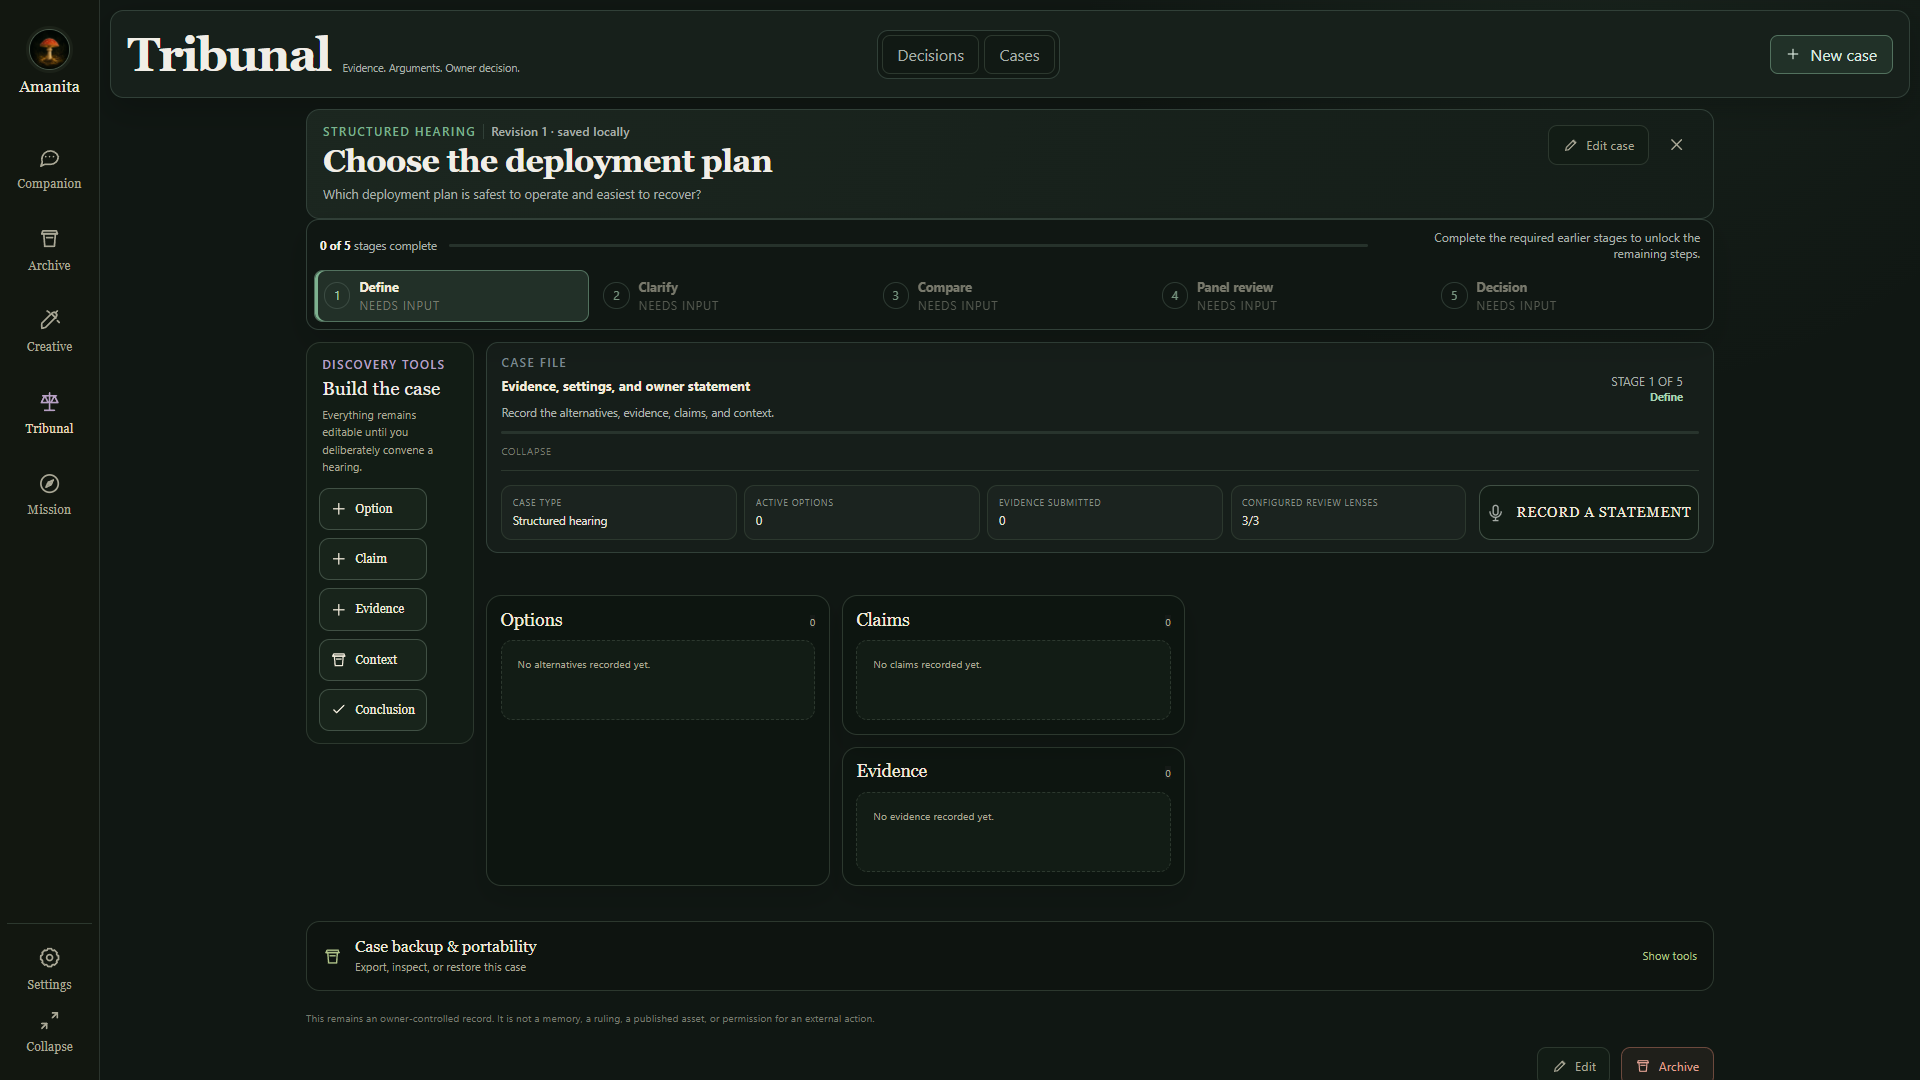Click 'Case backup & portability' heading
1920x1080 pixels.
click(x=445, y=947)
